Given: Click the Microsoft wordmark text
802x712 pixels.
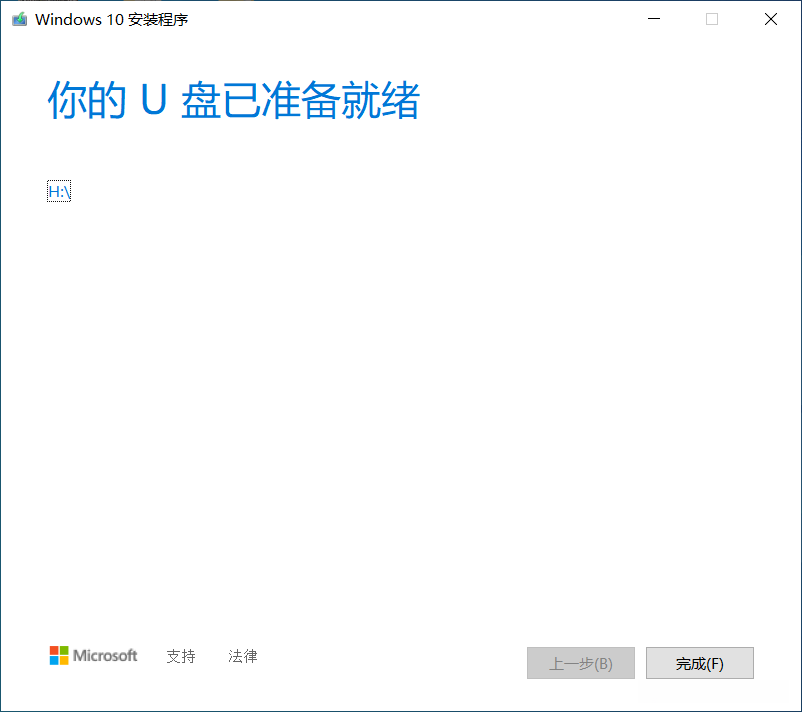Looking at the screenshot, I should (105, 655).
